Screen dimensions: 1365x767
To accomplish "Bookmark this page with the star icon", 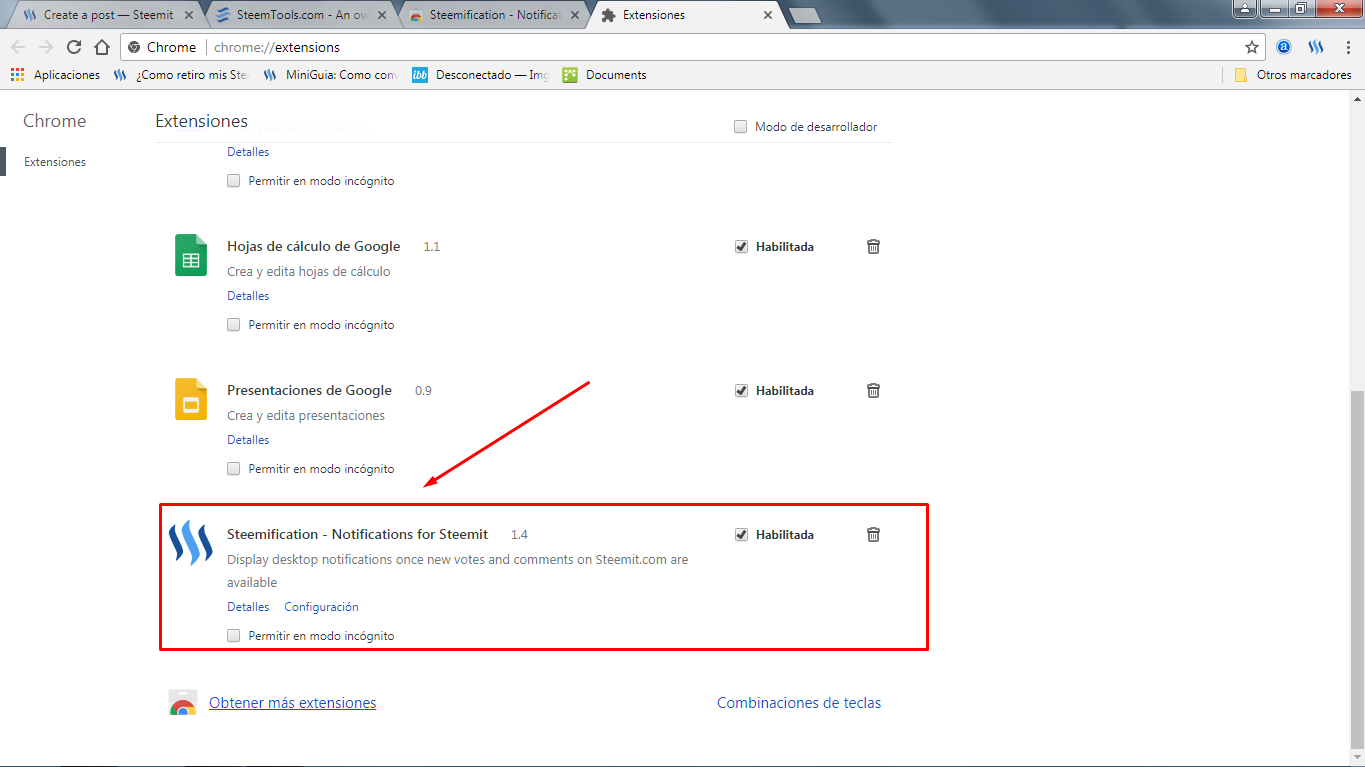I will point(1252,47).
